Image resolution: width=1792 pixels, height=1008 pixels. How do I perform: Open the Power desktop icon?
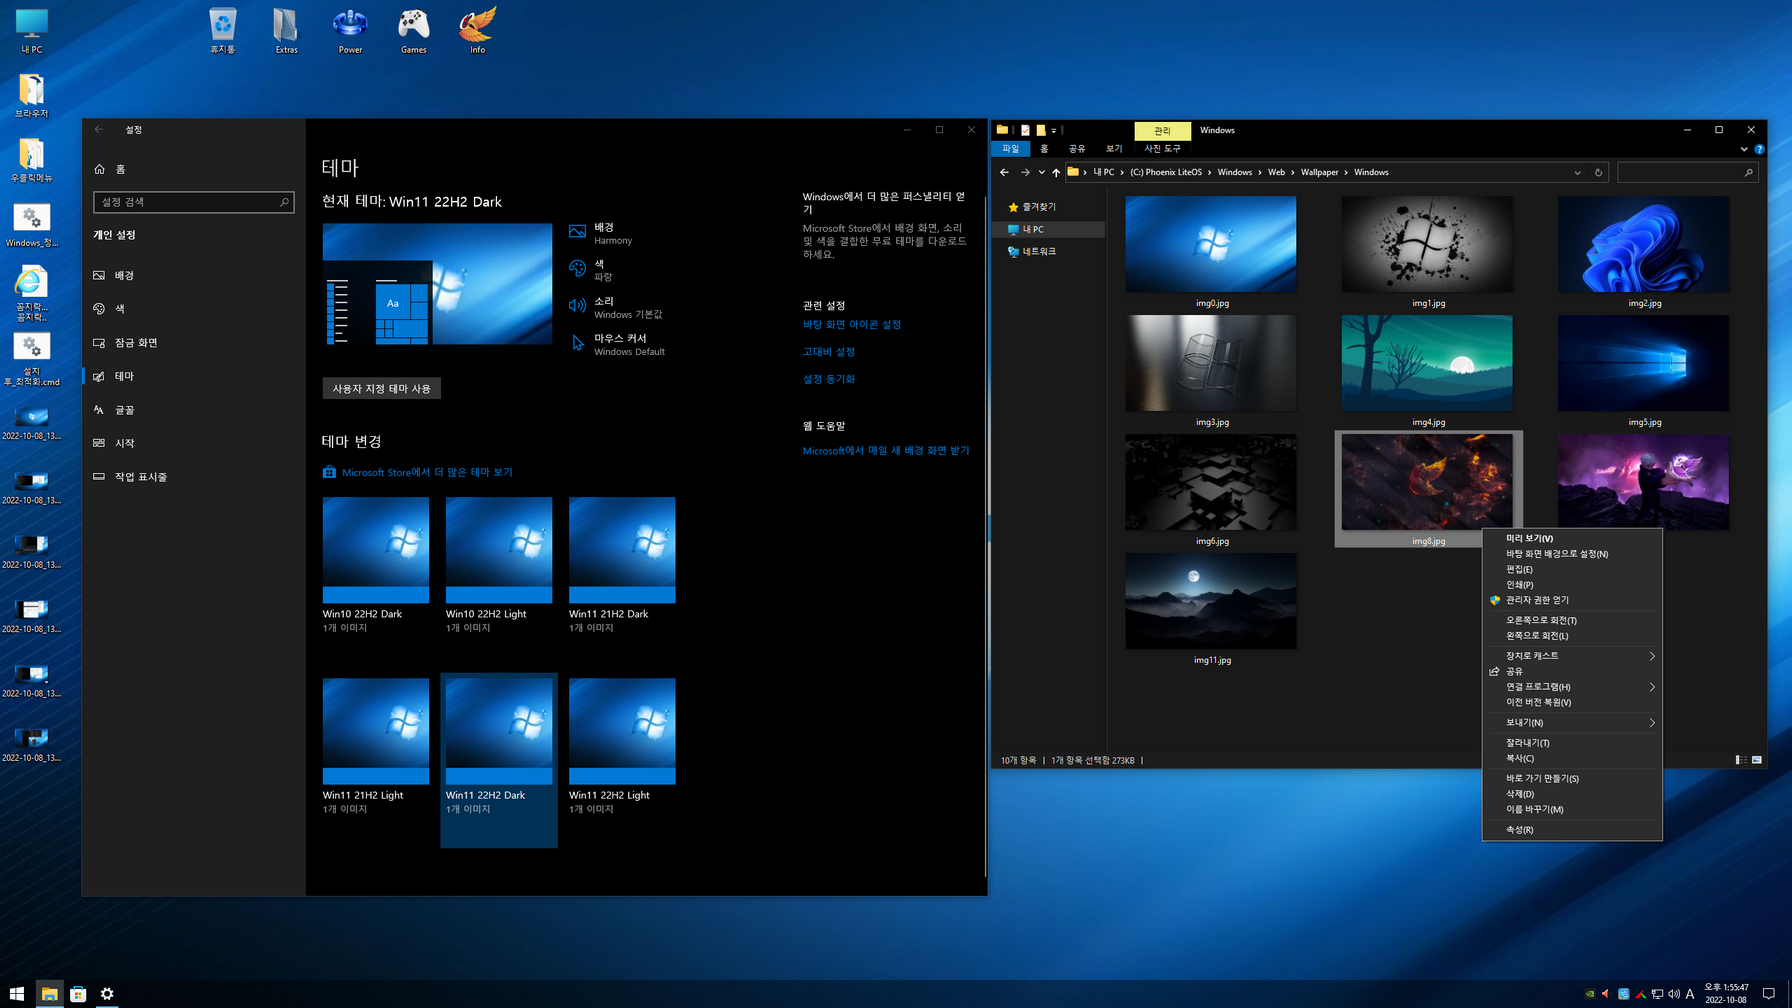tap(350, 31)
